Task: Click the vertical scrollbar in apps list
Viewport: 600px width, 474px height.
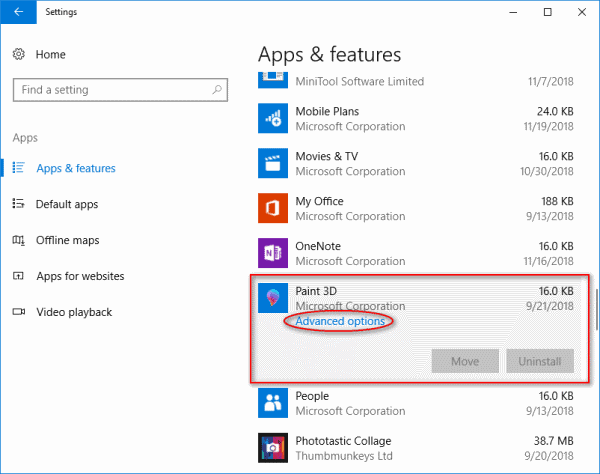Action: (x=594, y=308)
